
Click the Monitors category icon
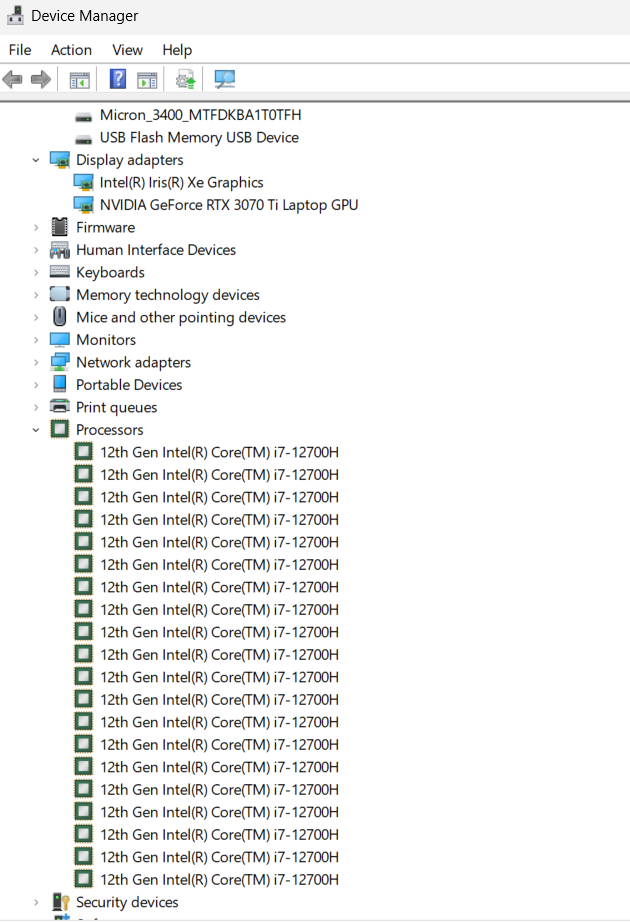59,340
